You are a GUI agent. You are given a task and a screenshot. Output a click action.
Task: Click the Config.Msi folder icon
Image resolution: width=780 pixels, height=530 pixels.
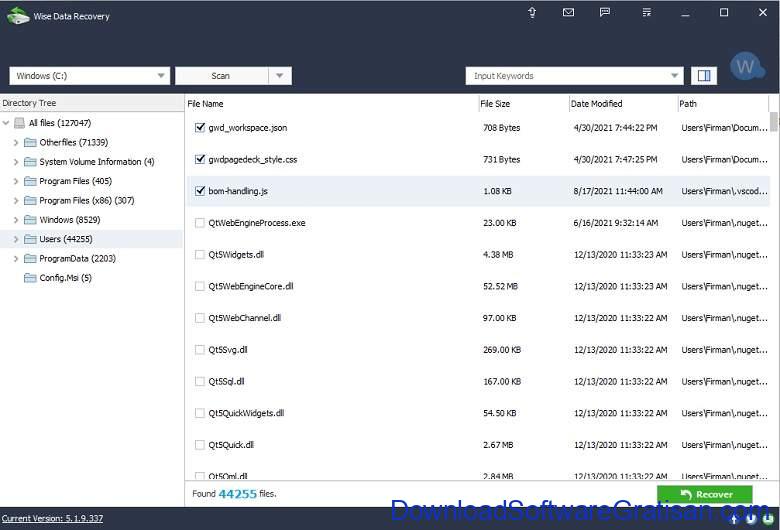(30, 278)
